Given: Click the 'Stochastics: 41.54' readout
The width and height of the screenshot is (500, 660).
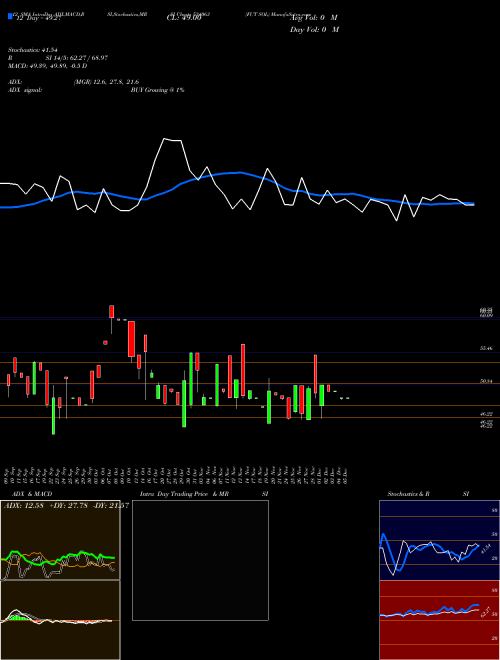Looking at the screenshot, I should point(32,51).
